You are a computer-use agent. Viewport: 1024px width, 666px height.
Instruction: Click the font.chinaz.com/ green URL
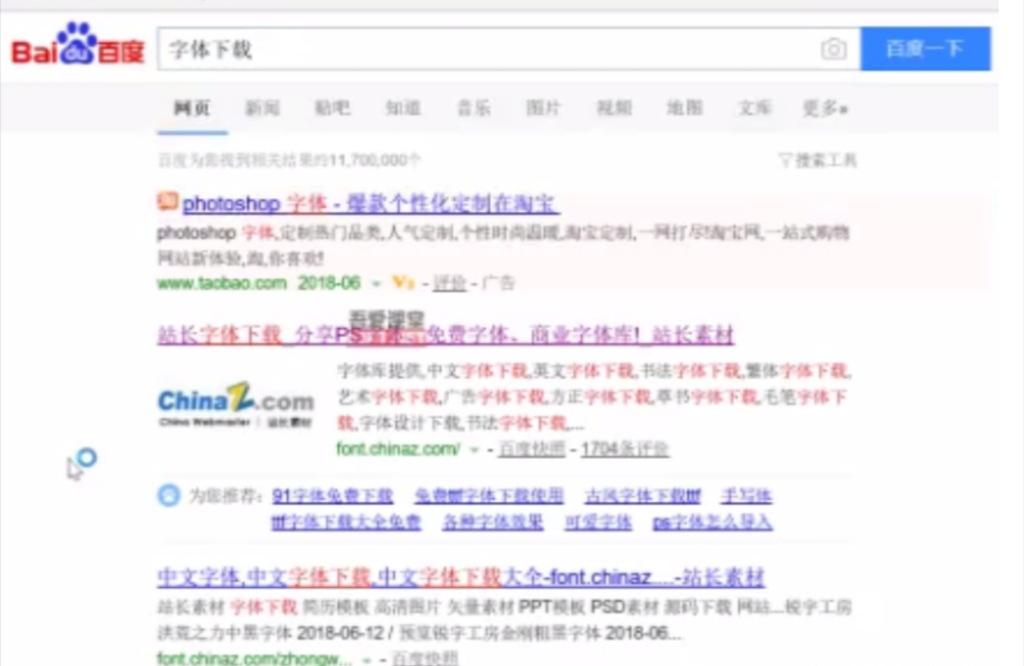(398, 449)
